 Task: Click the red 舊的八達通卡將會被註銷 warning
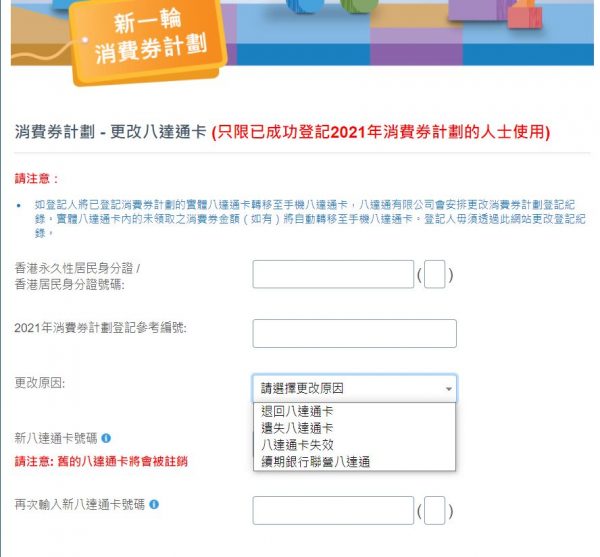tap(100, 462)
